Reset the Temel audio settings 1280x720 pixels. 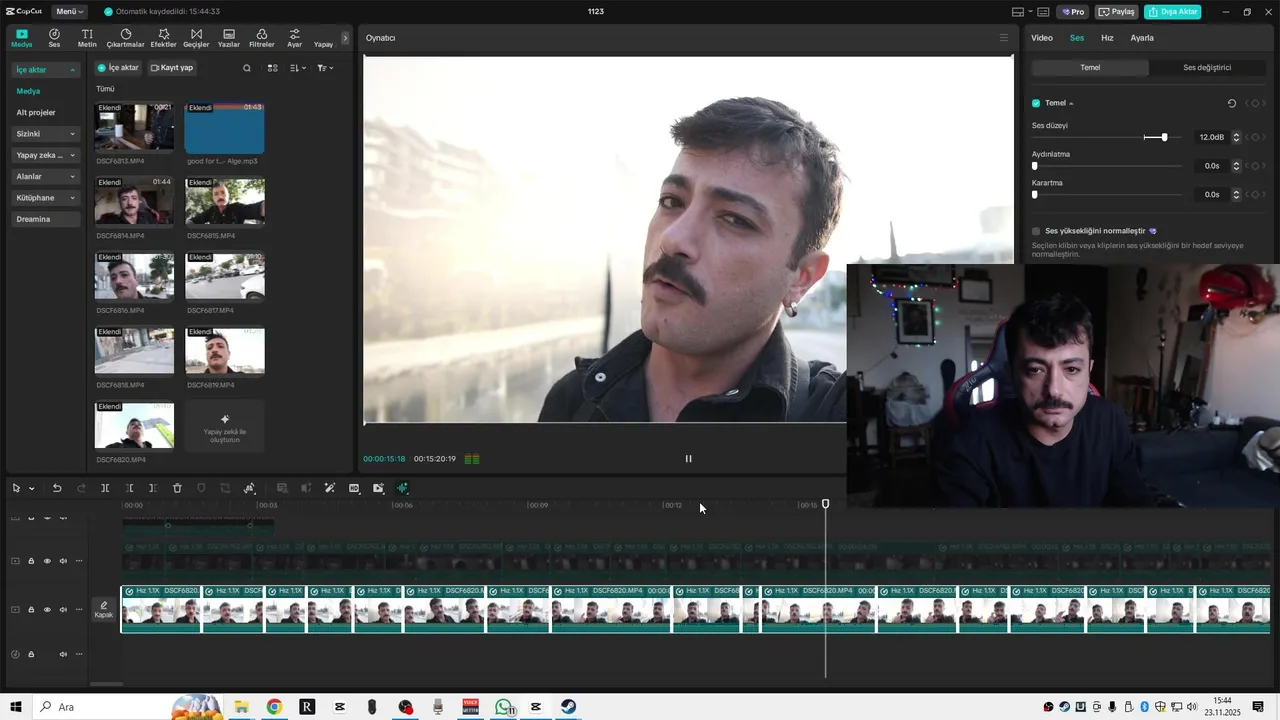[1232, 103]
